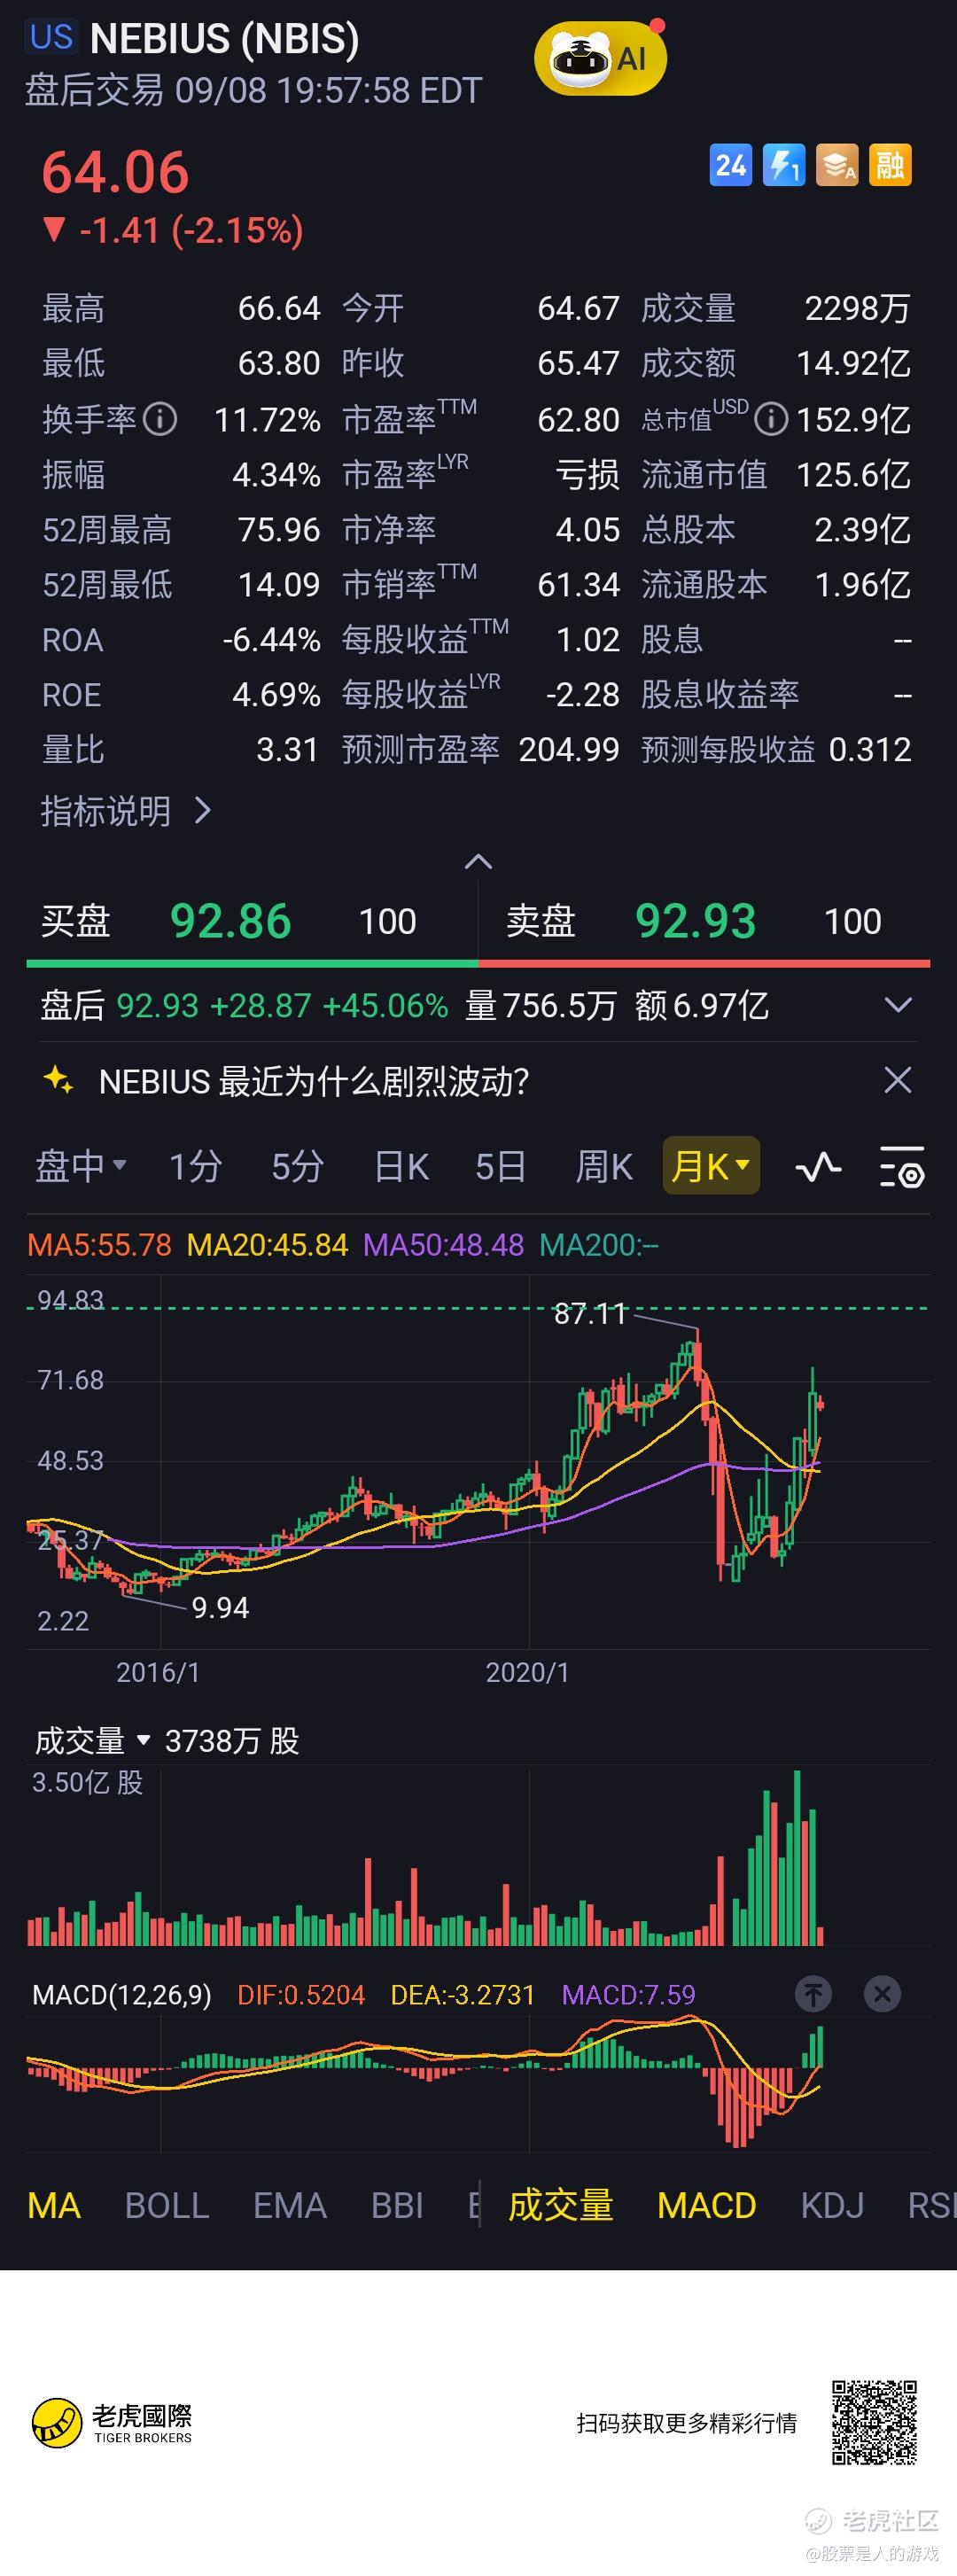Switch to the 5日 chart
The width and height of the screenshot is (957, 2576).
500,1166
